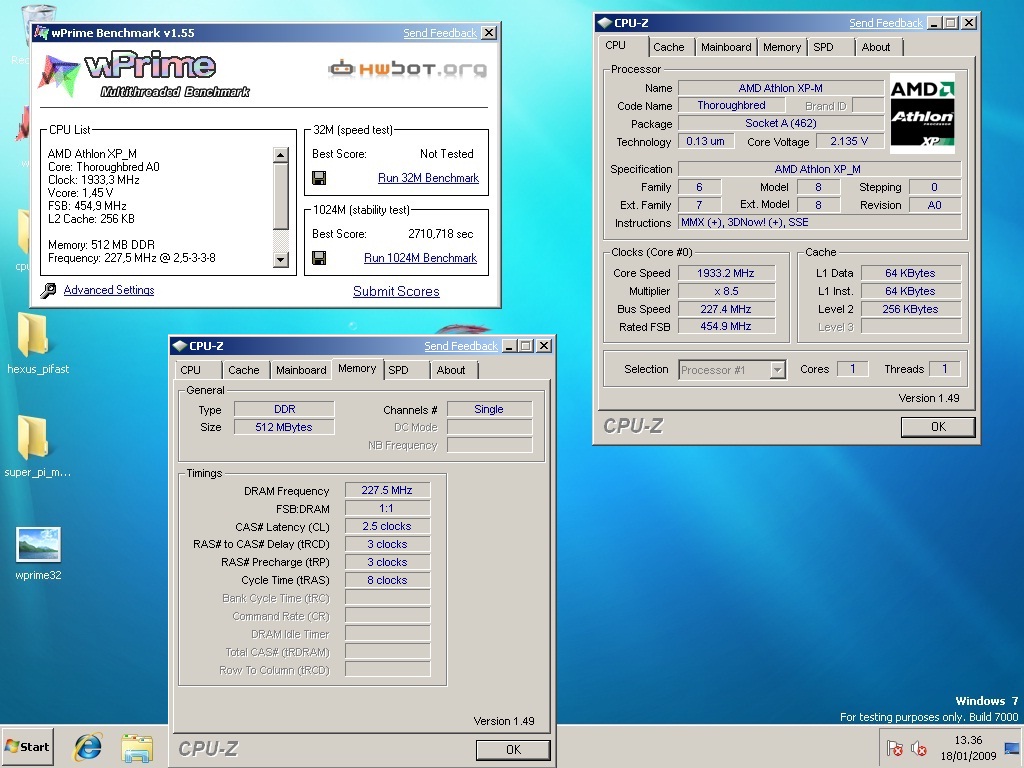Switch to Mainboard tab in CPU-Z CPU window
This screenshot has height=768, width=1024.
[726, 47]
